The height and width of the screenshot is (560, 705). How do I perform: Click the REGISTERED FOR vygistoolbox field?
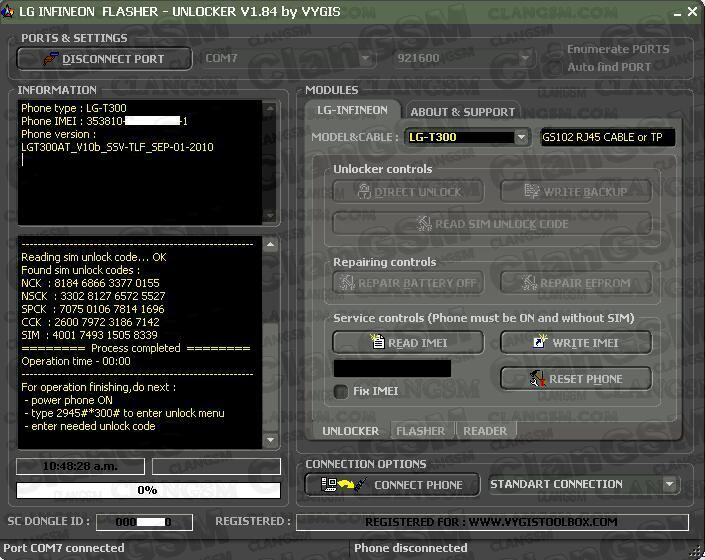(492, 522)
